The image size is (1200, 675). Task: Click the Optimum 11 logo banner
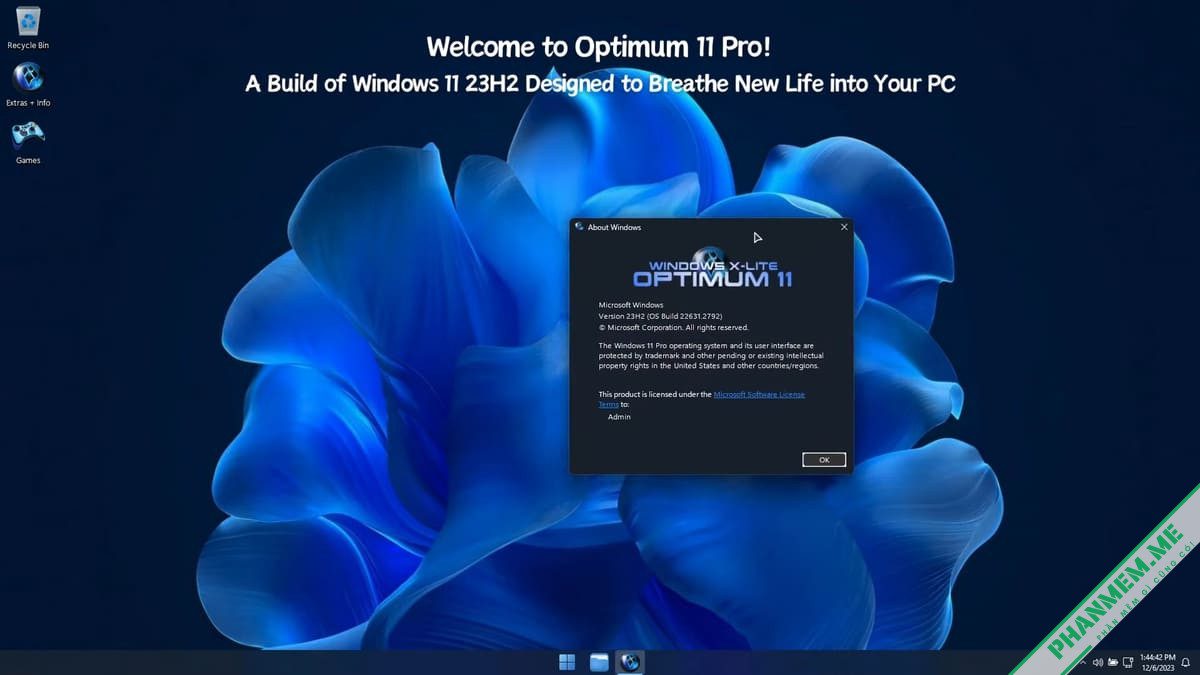click(712, 268)
